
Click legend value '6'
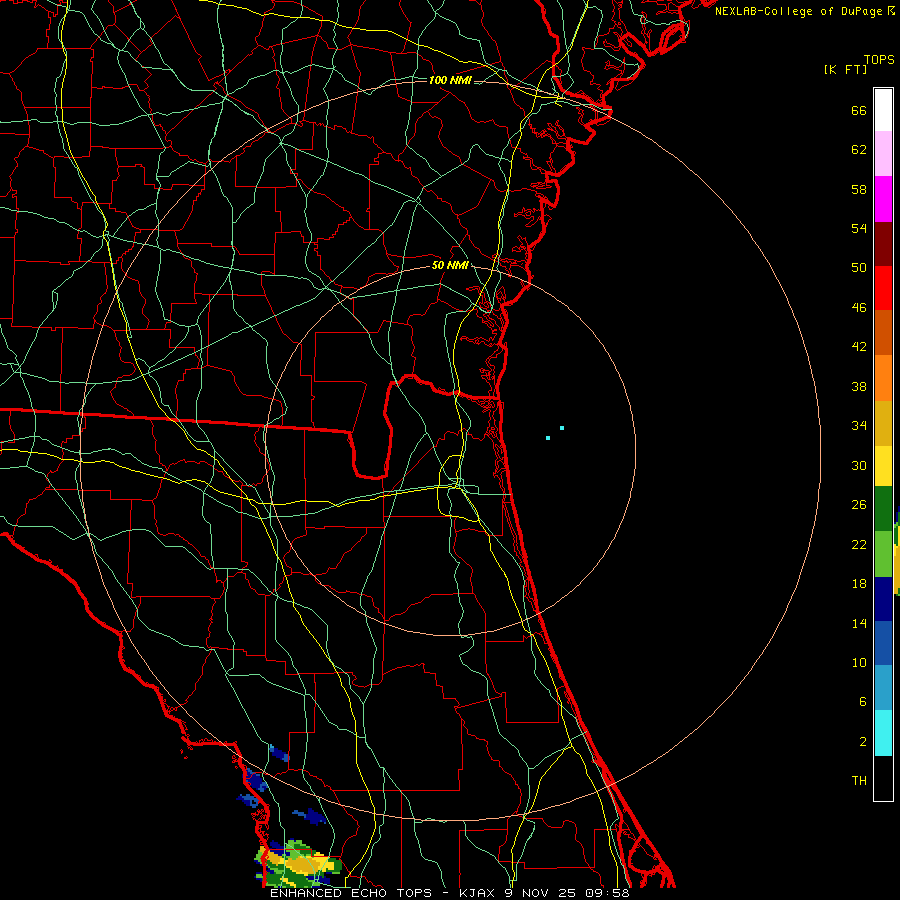pos(862,702)
